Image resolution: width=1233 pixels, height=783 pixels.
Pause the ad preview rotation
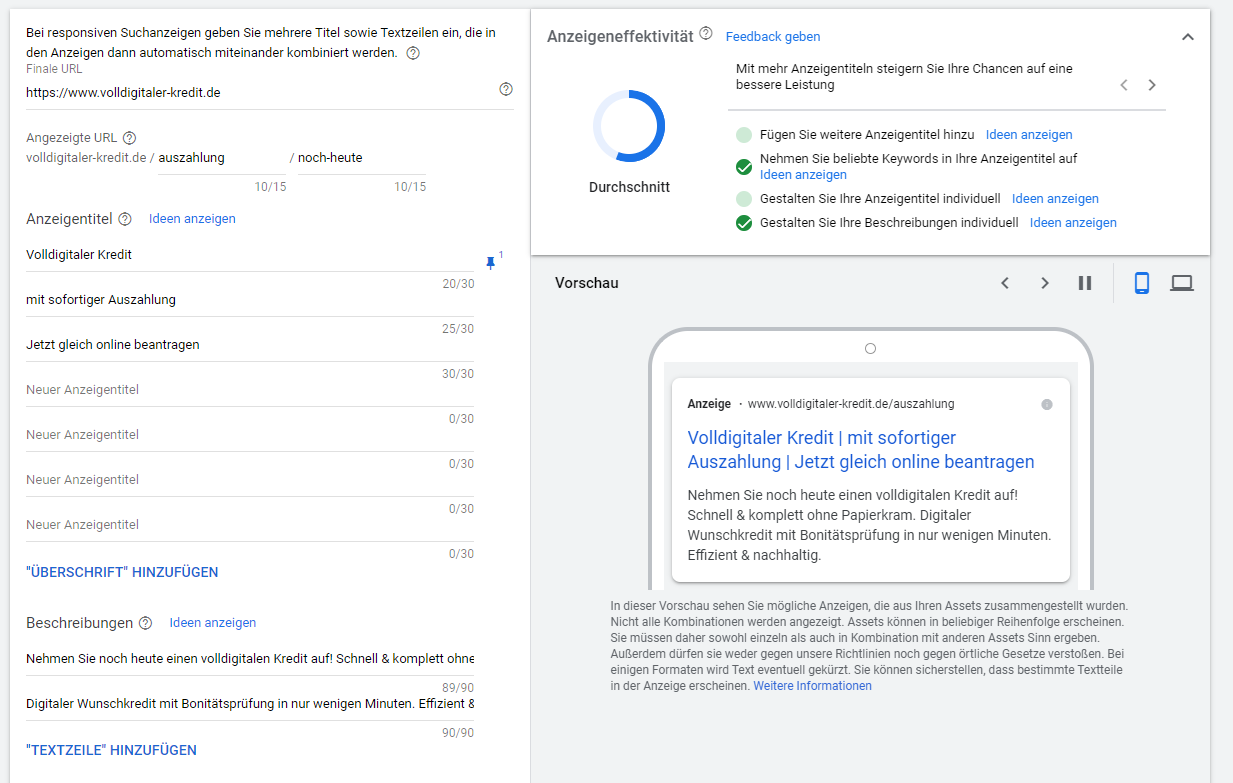[1085, 283]
